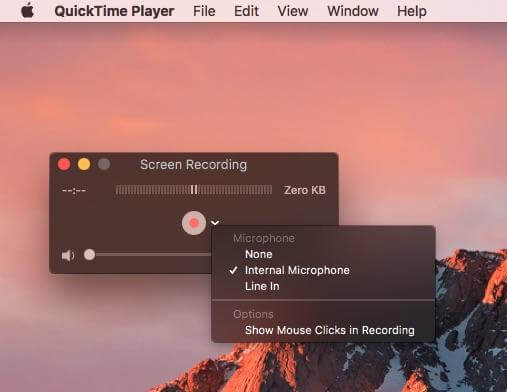Open the File menu
507x392 pixels.
(x=204, y=11)
